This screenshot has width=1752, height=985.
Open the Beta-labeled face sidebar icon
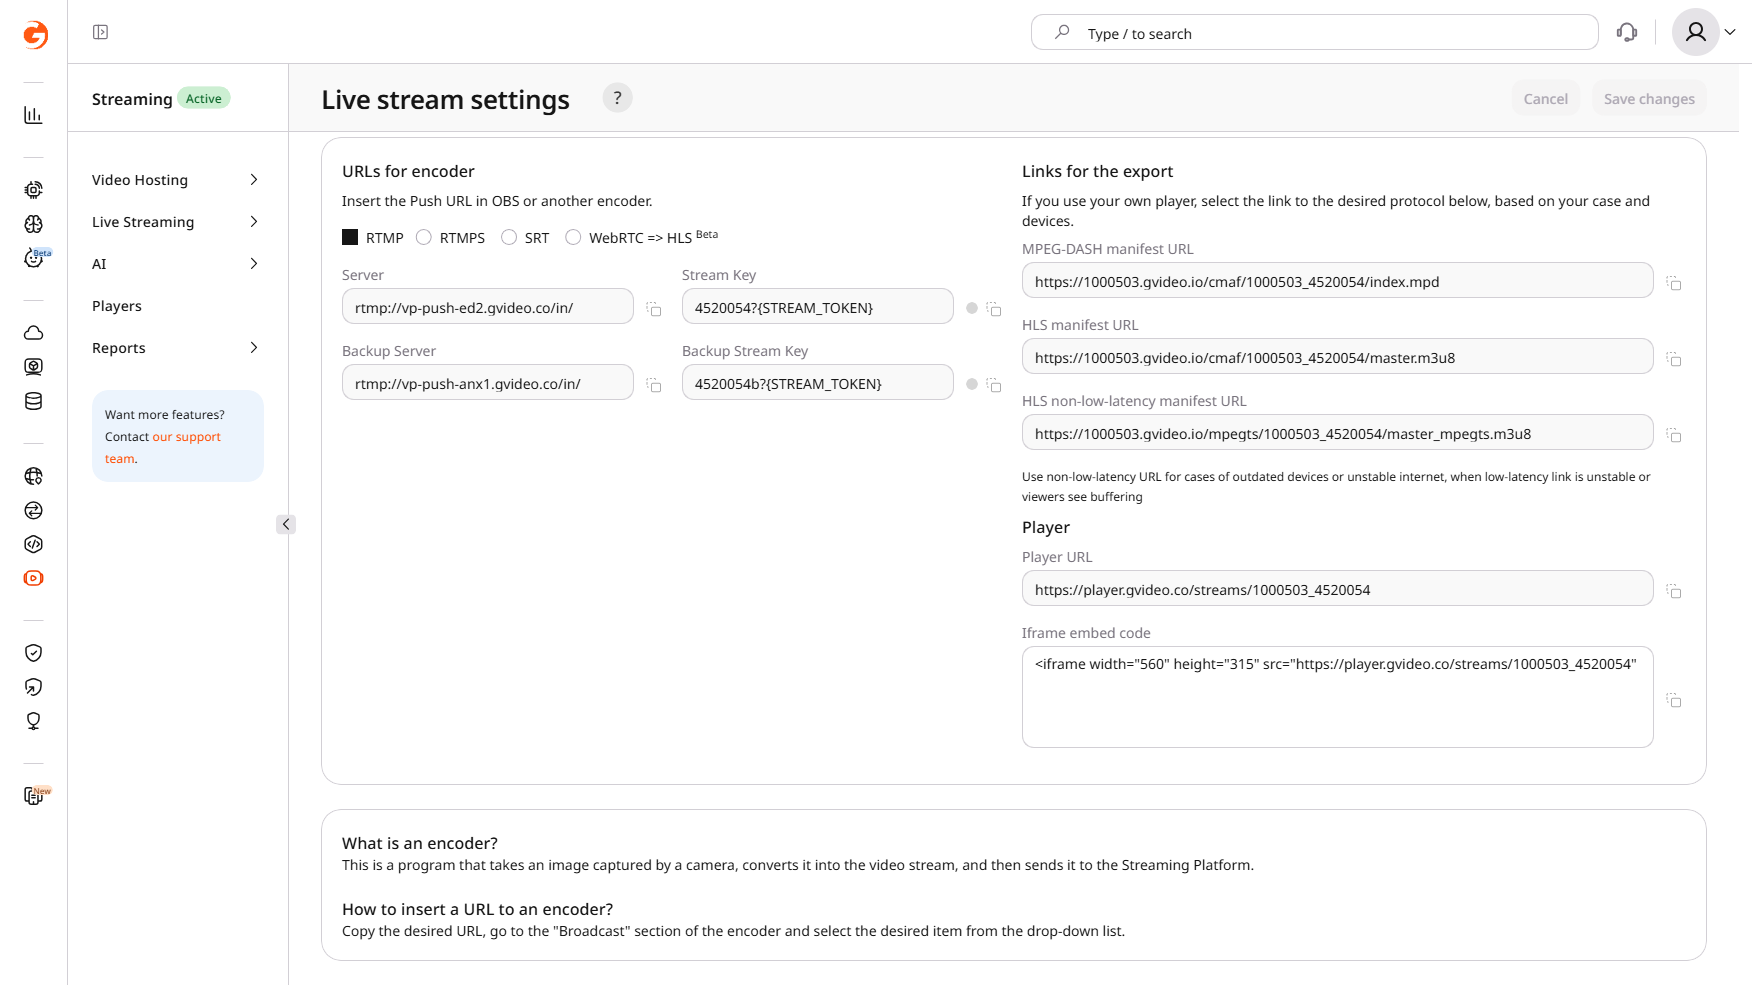pos(35,258)
